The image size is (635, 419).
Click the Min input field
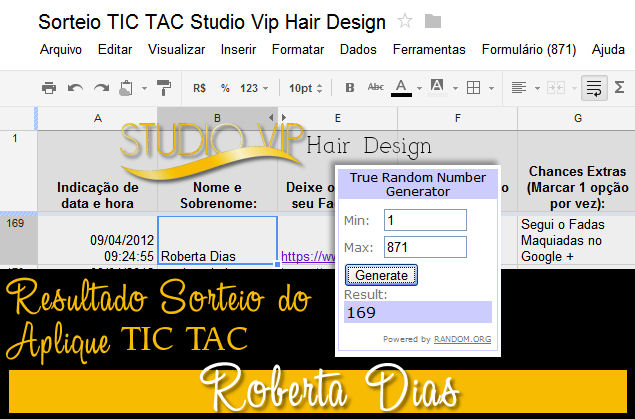tap(425, 220)
